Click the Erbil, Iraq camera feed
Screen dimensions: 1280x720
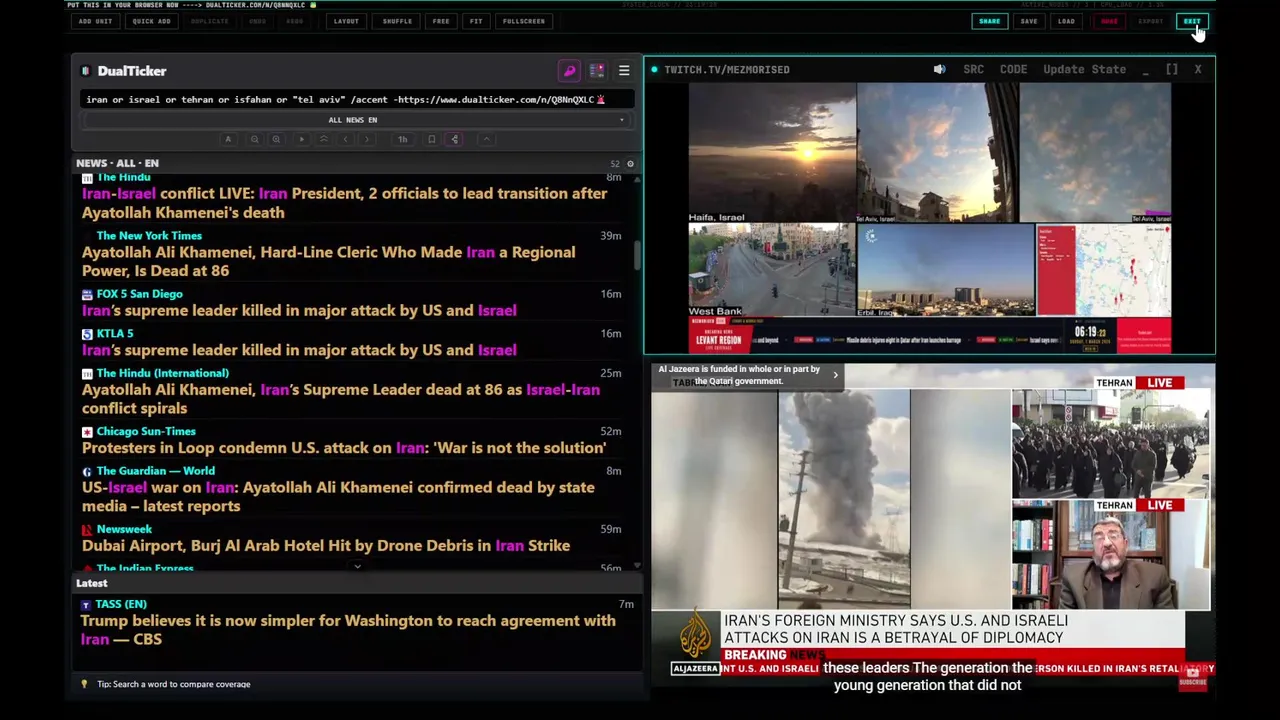[x=944, y=270]
